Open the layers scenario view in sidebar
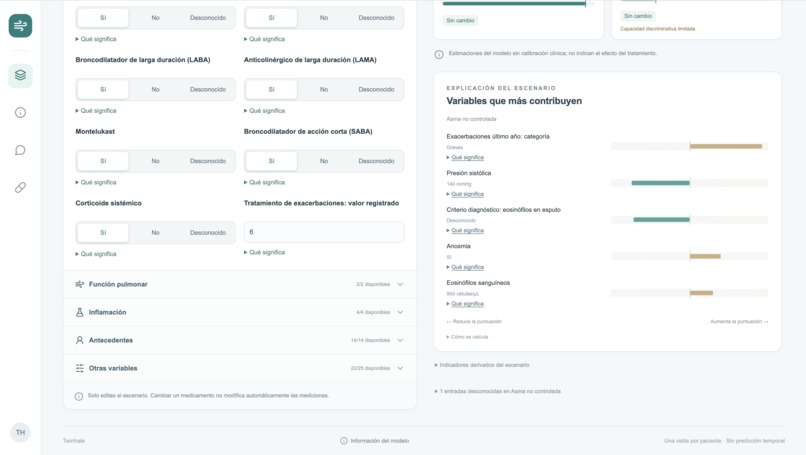The width and height of the screenshot is (806, 455). coord(20,76)
